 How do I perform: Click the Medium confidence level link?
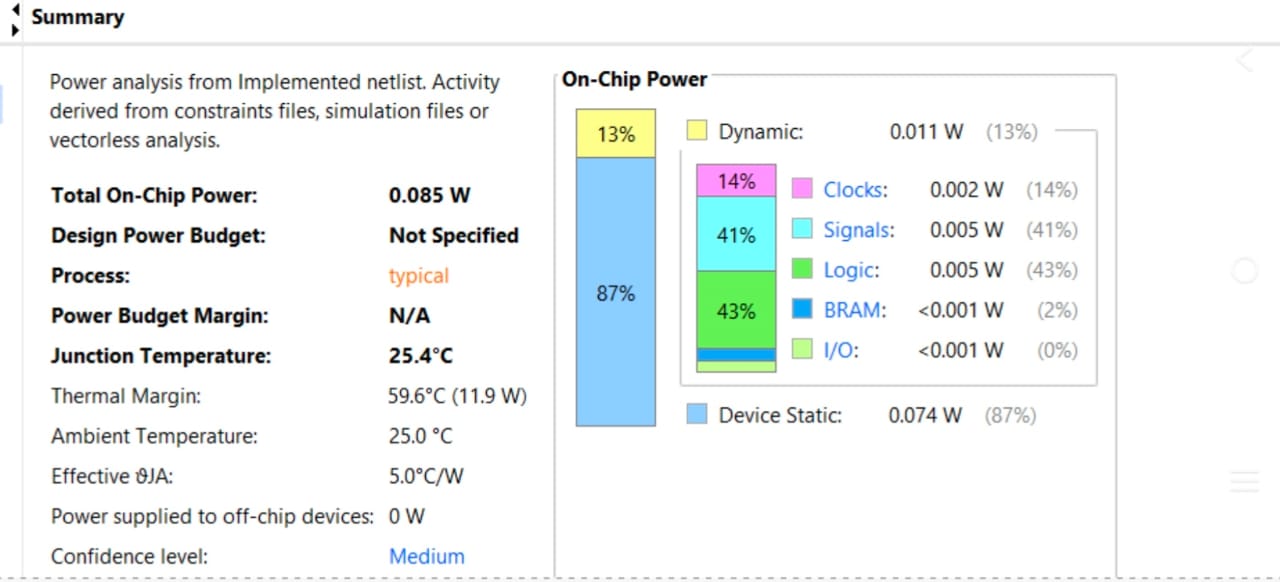pos(427,556)
